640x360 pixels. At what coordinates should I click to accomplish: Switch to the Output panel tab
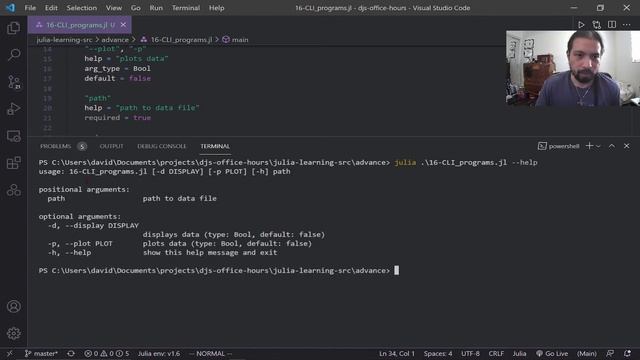point(111,146)
